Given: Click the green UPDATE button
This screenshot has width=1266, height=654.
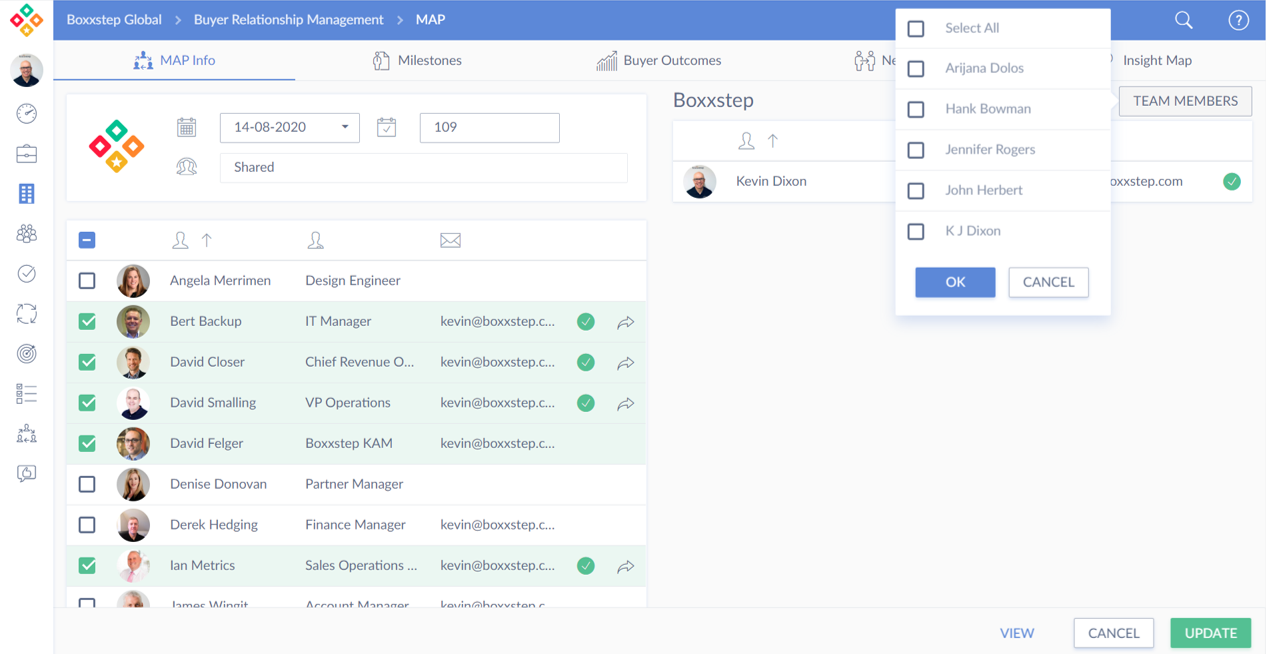Looking at the screenshot, I should [1210, 633].
